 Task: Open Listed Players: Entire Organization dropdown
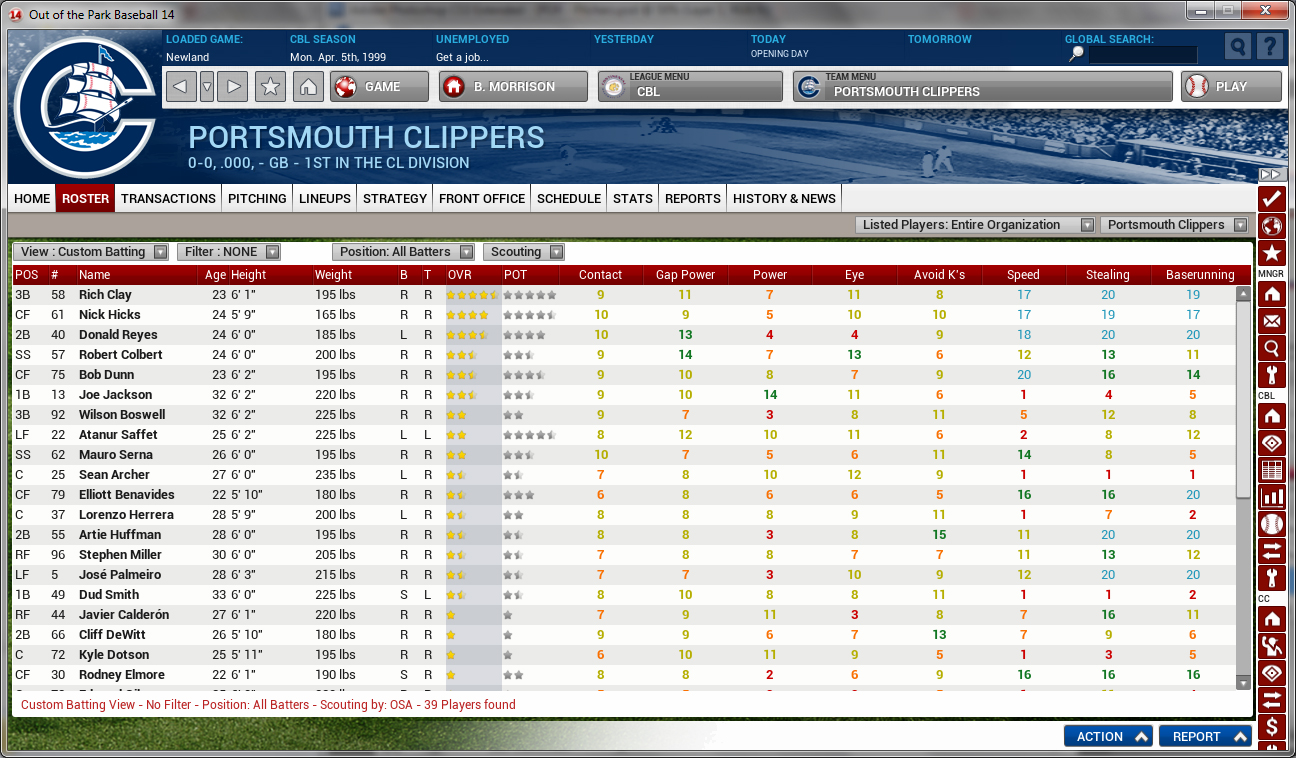[975, 225]
